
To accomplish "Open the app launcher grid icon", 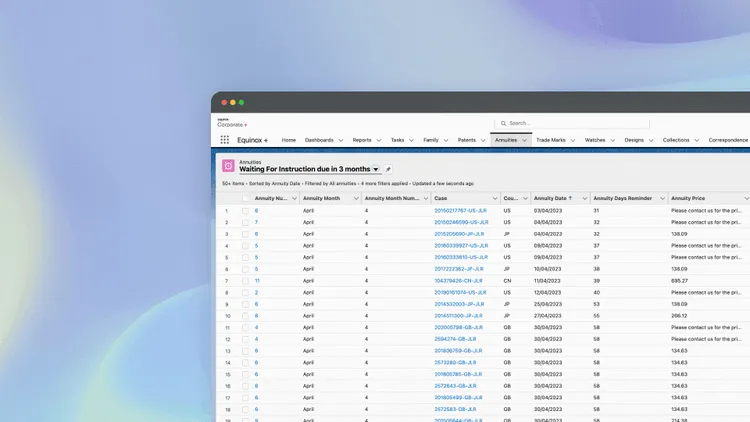I will tap(224, 140).
